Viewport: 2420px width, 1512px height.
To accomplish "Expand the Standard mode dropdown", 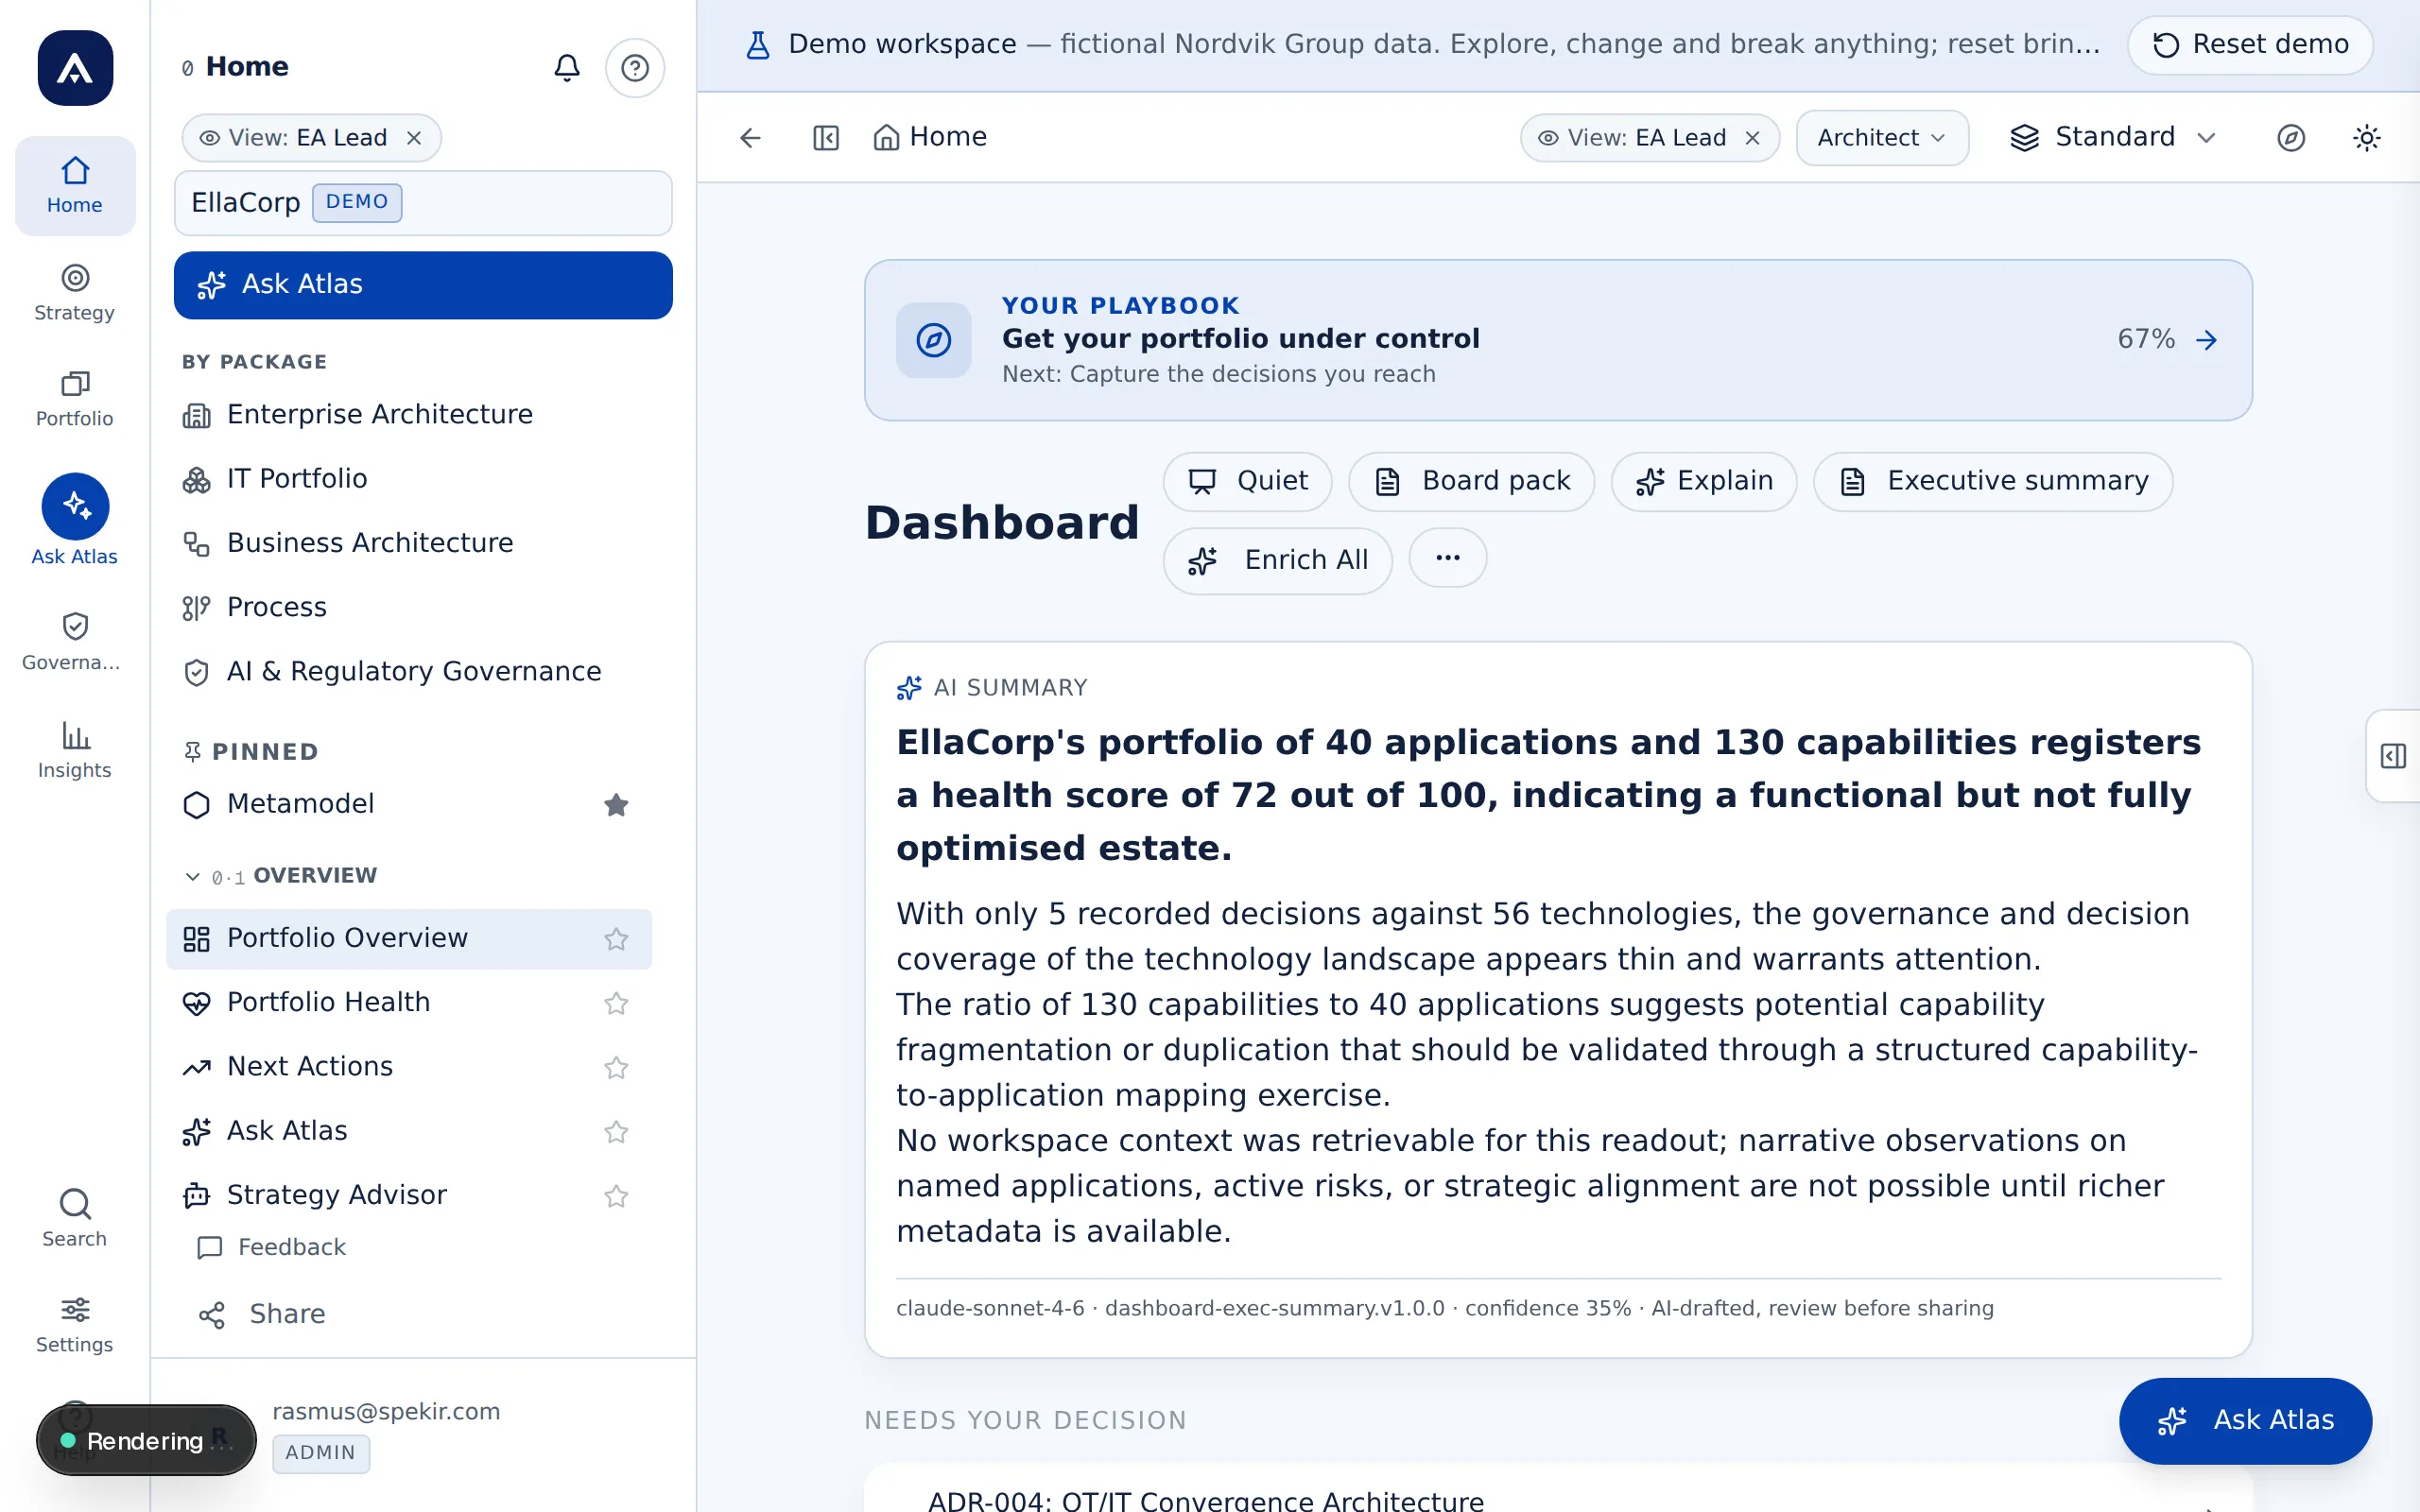I will click(x=2113, y=137).
